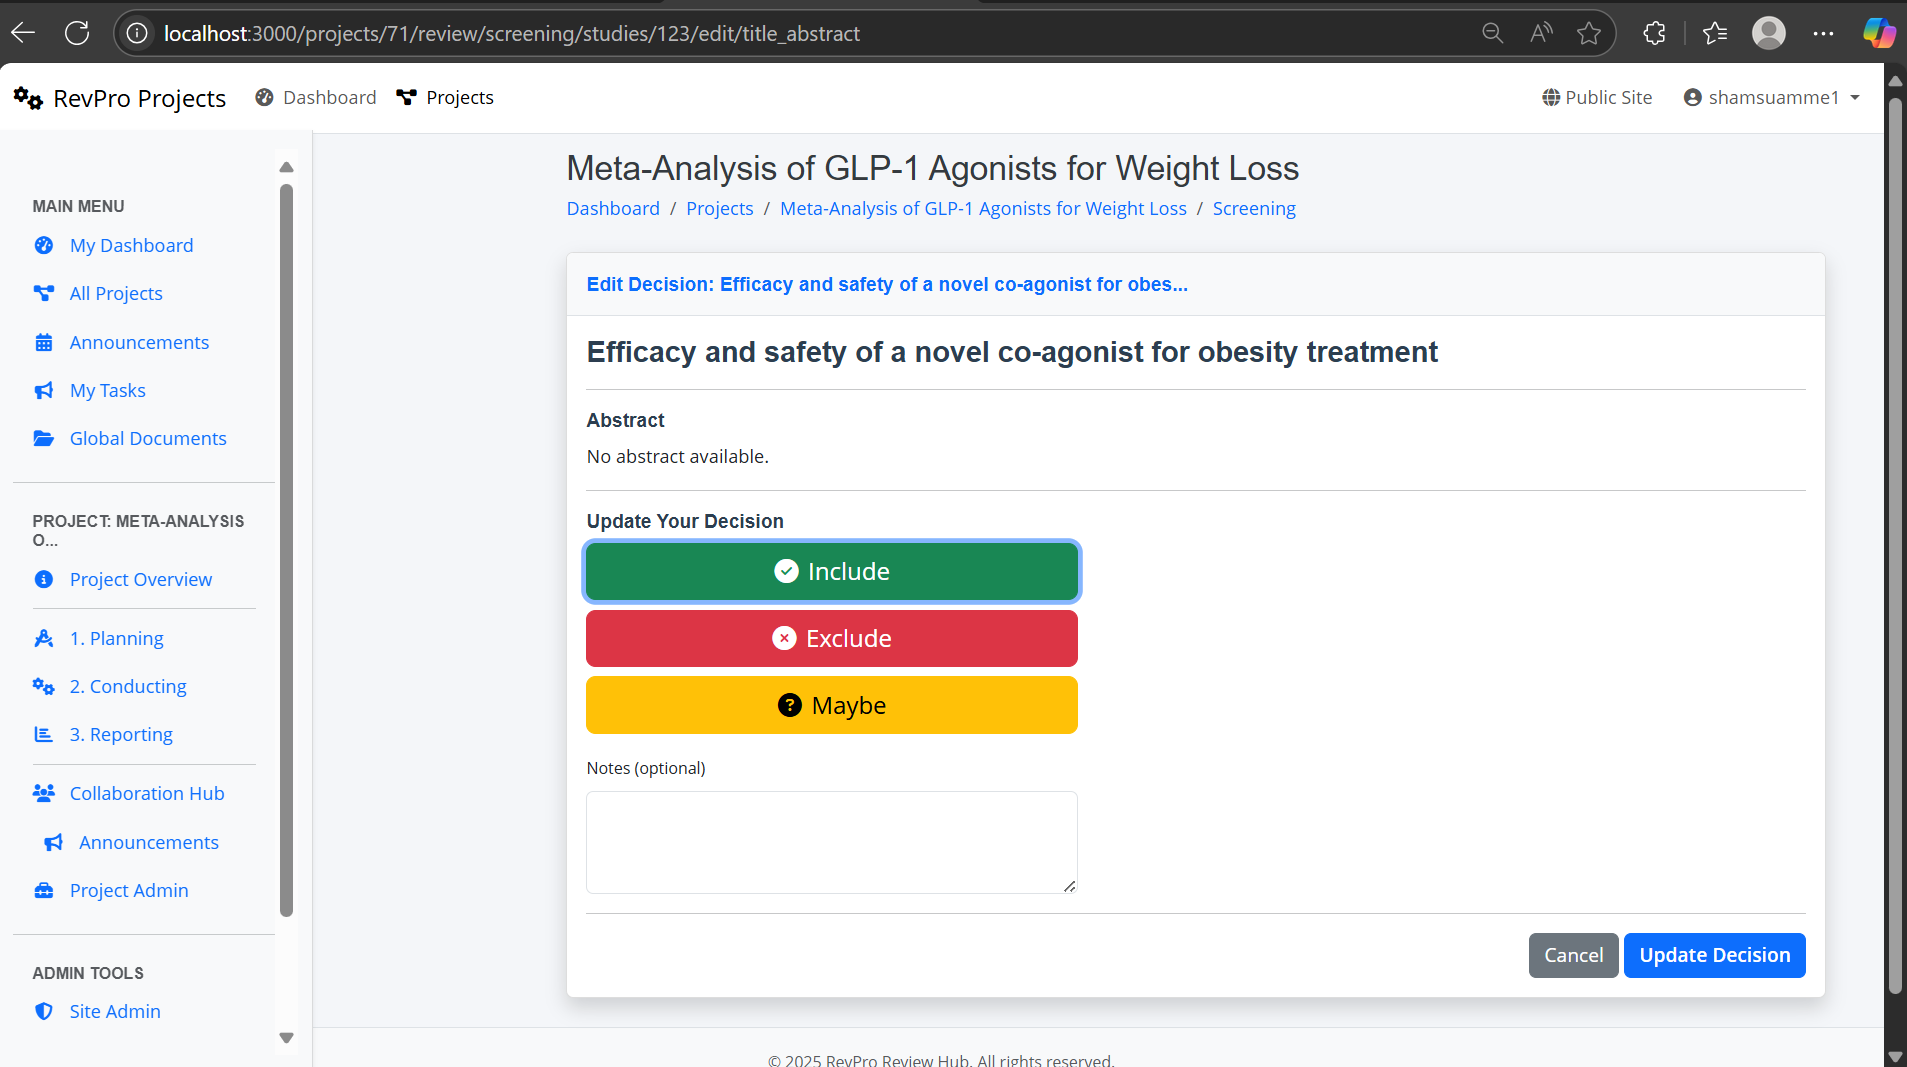
Task: Select the Include decision option
Action: coord(831,571)
